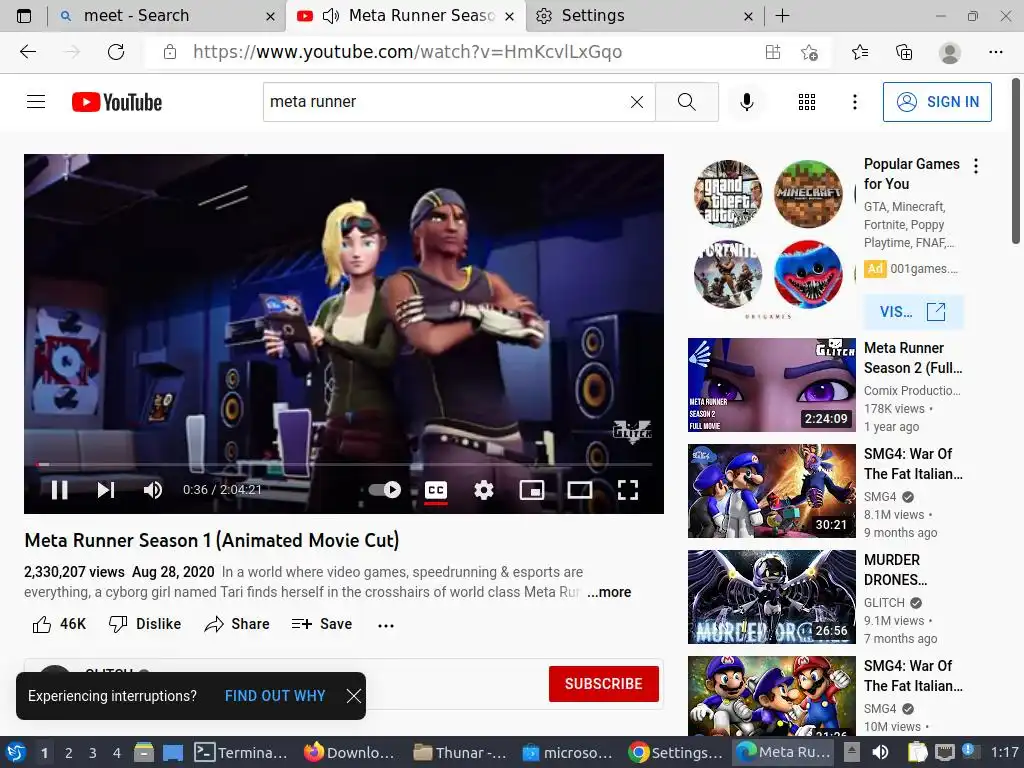Open clipboard tray icon
Screen dimensions: 1024x768
(x=917, y=753)
